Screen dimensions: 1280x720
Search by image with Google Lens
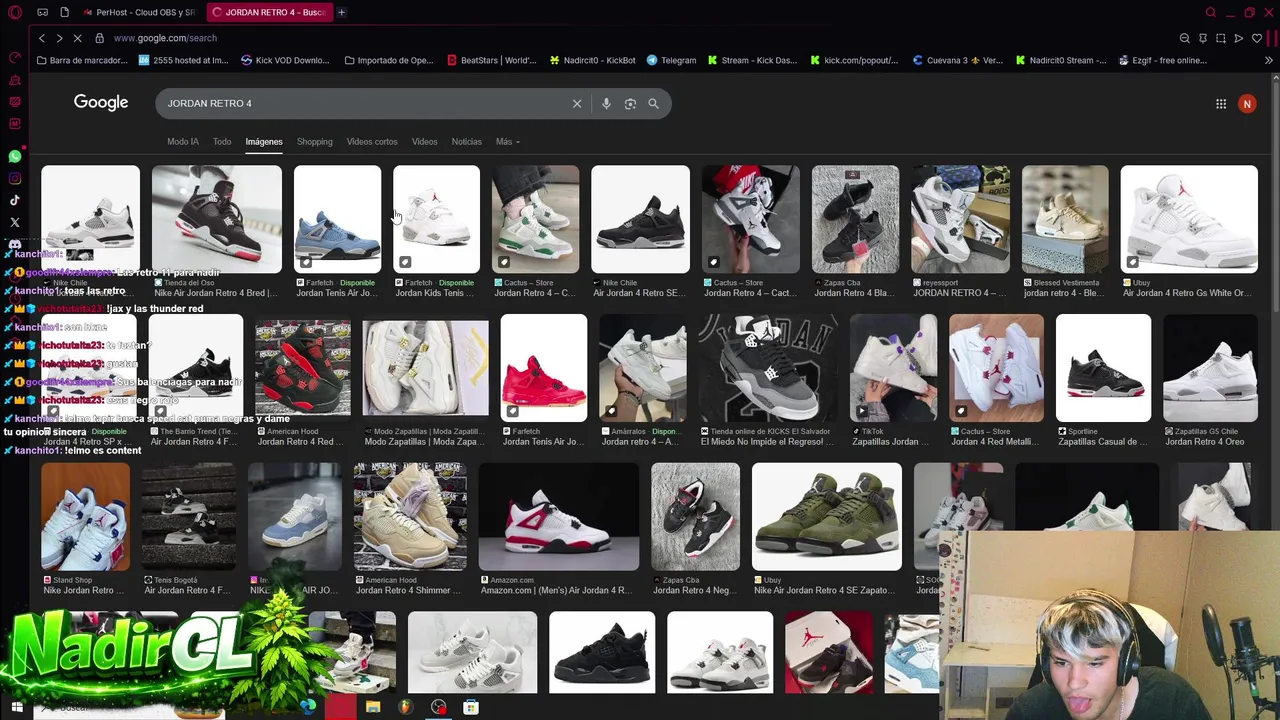point(630,103)
